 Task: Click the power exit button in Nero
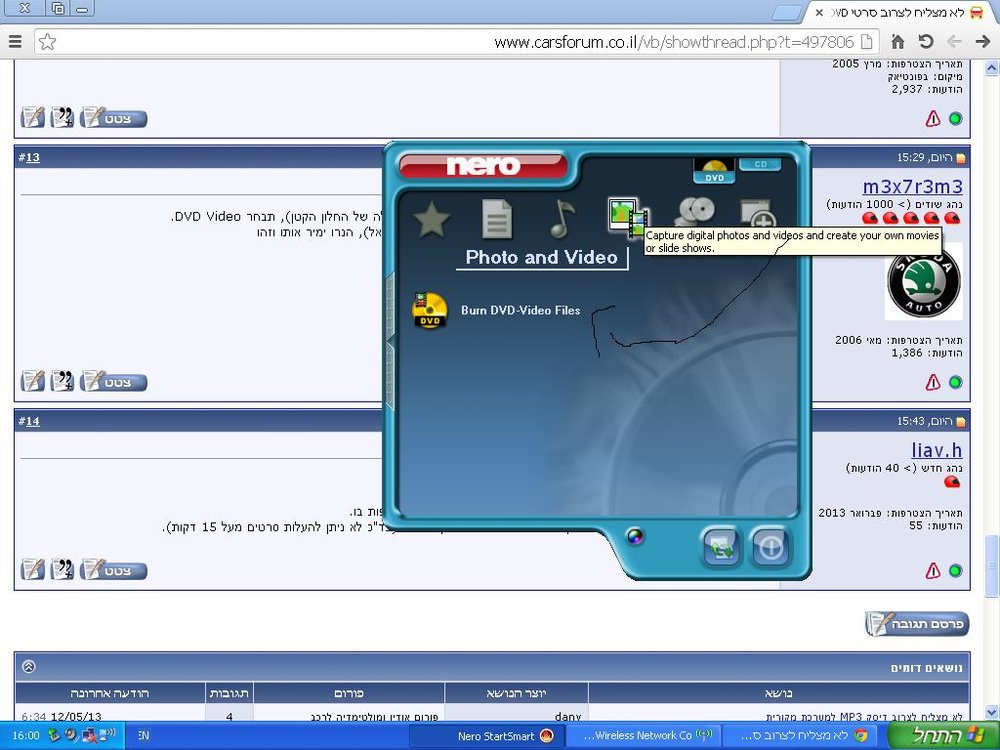[770, 547]
